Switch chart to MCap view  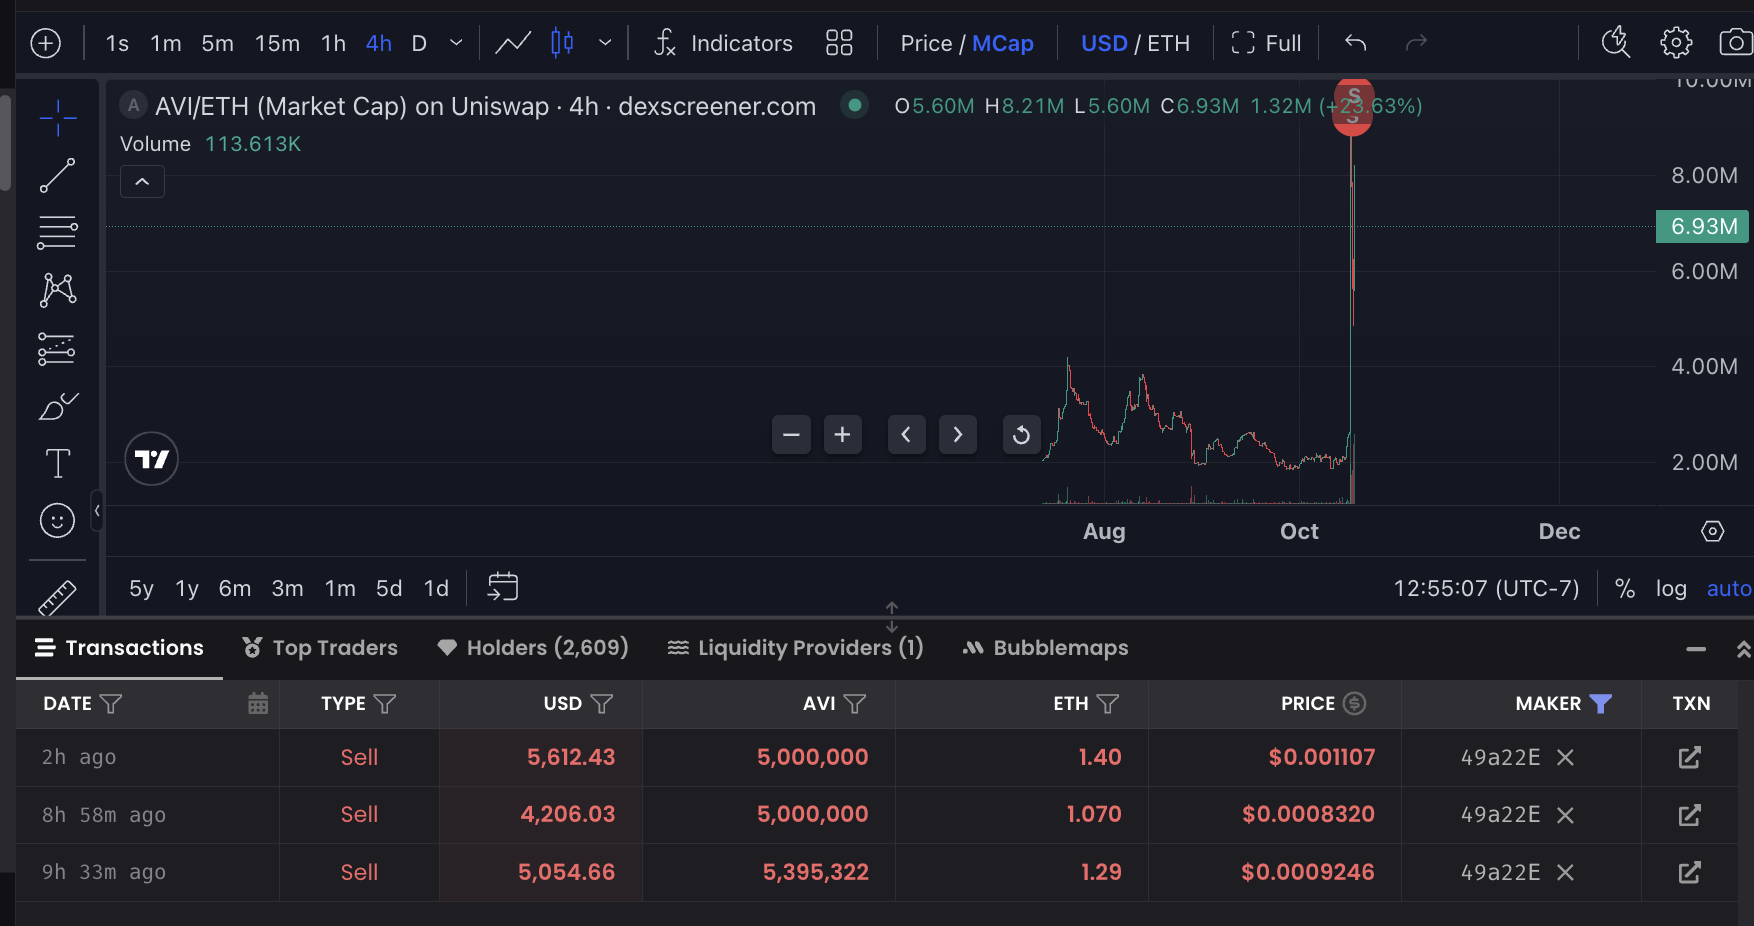tap(1002, 43)
